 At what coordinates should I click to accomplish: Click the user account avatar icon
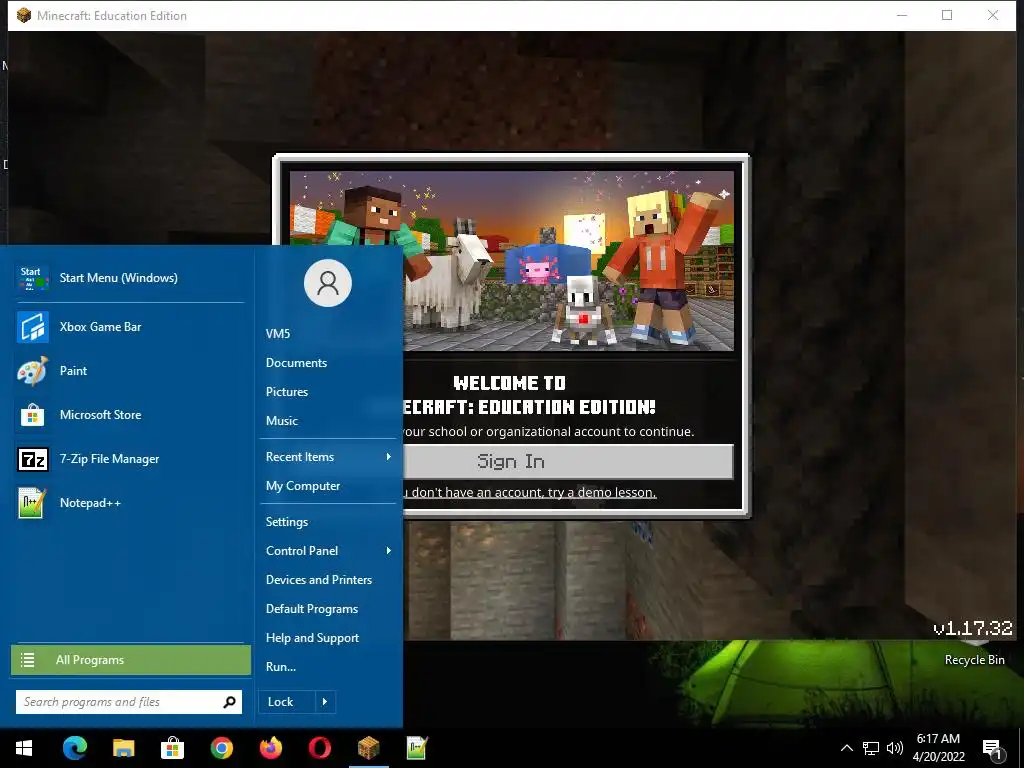point(328,283)
